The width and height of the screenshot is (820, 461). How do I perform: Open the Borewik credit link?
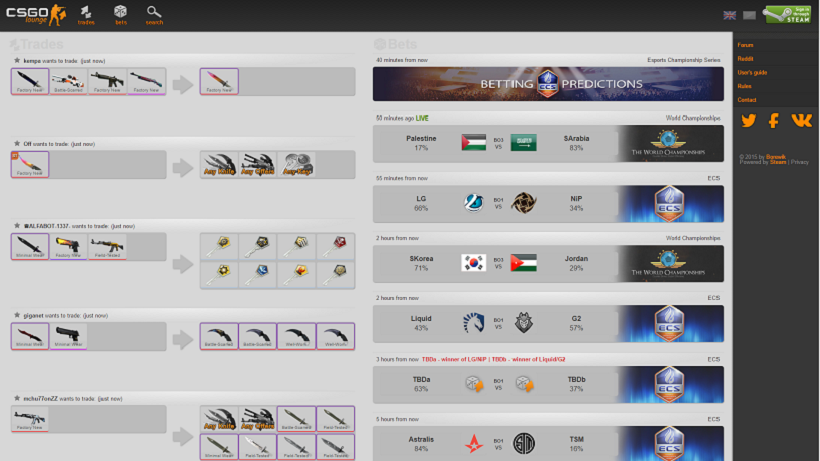tap(776, 157)
